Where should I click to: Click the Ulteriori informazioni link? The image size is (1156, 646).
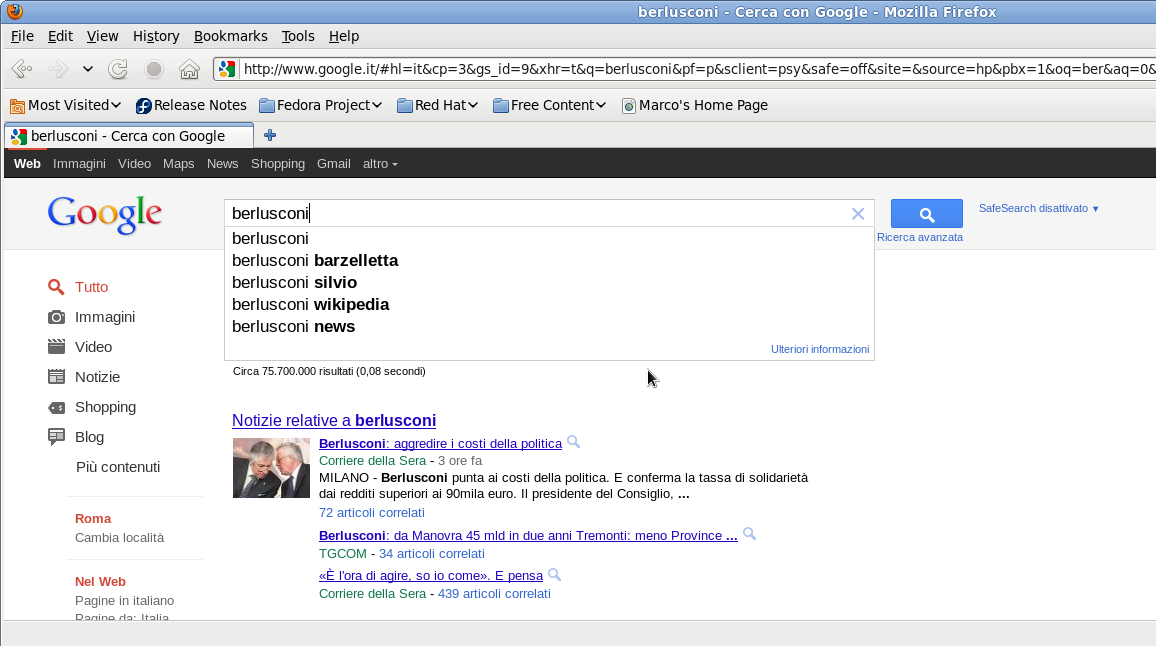click(x=820, y=350)
